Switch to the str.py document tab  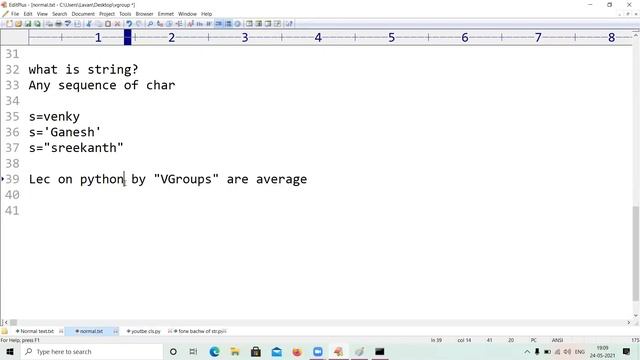pos(200,331)
